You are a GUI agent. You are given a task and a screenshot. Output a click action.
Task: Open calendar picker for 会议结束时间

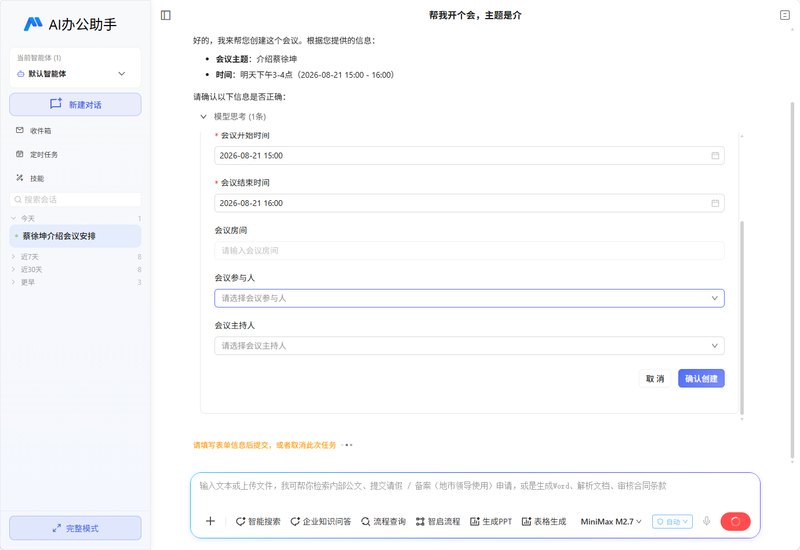pos(715,203)
